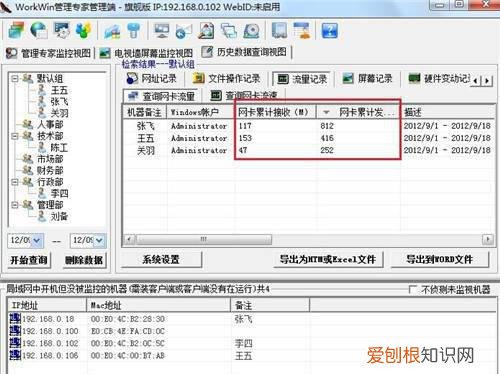500x374 pixels.
Task: Open the 文件操作记录 tab
Action: coord(227,79)
